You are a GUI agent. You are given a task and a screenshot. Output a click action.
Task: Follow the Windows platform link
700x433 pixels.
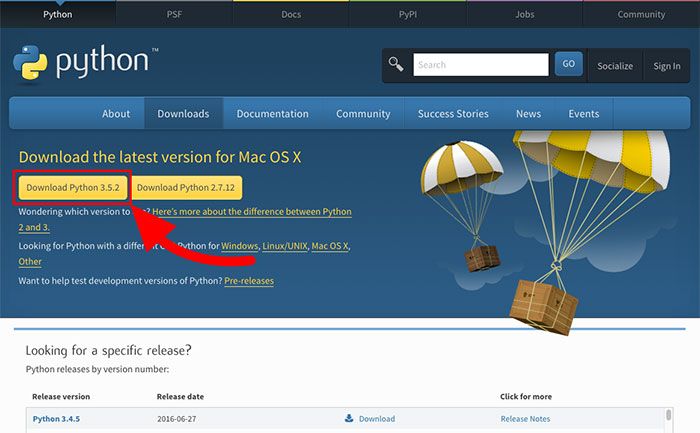click(x=240, y=246)
